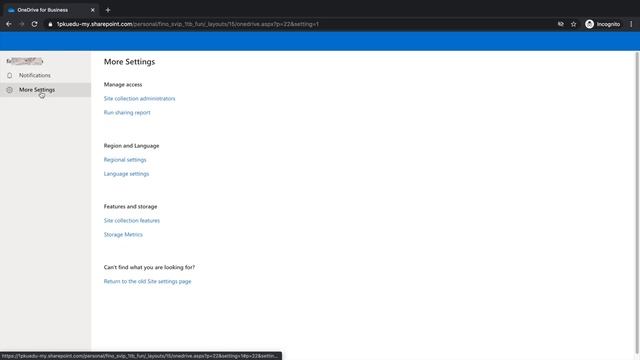640x360 pixels.
Task: Click the More Settings gear icon
Action: pos(10,90)
